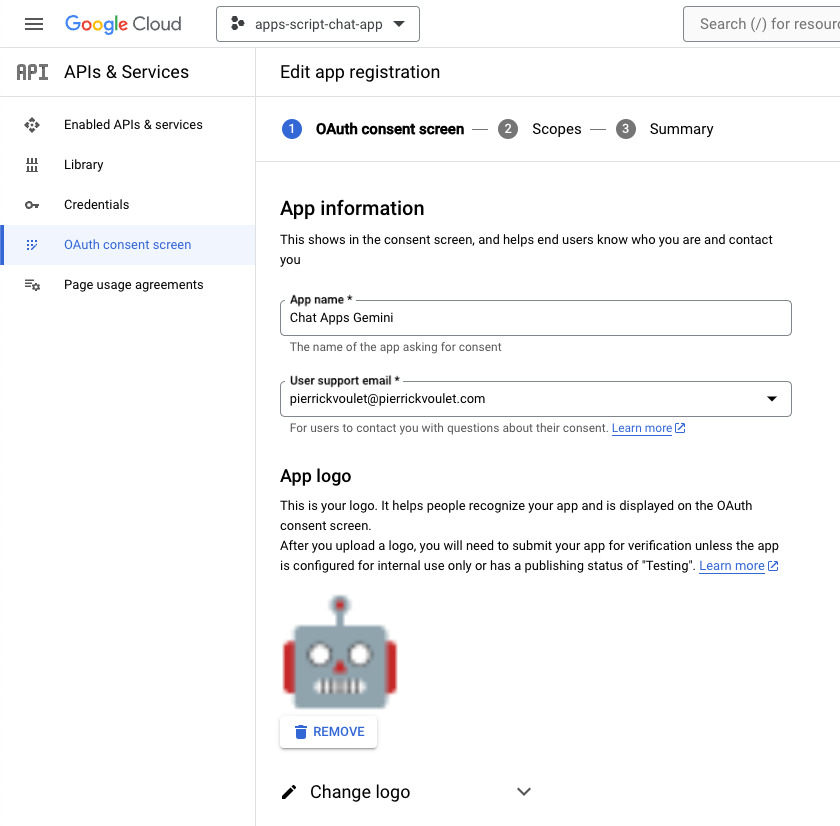Click the Summary step indicator circle
The width and height of the screenshot is (840, 826).
pos(625,129)
